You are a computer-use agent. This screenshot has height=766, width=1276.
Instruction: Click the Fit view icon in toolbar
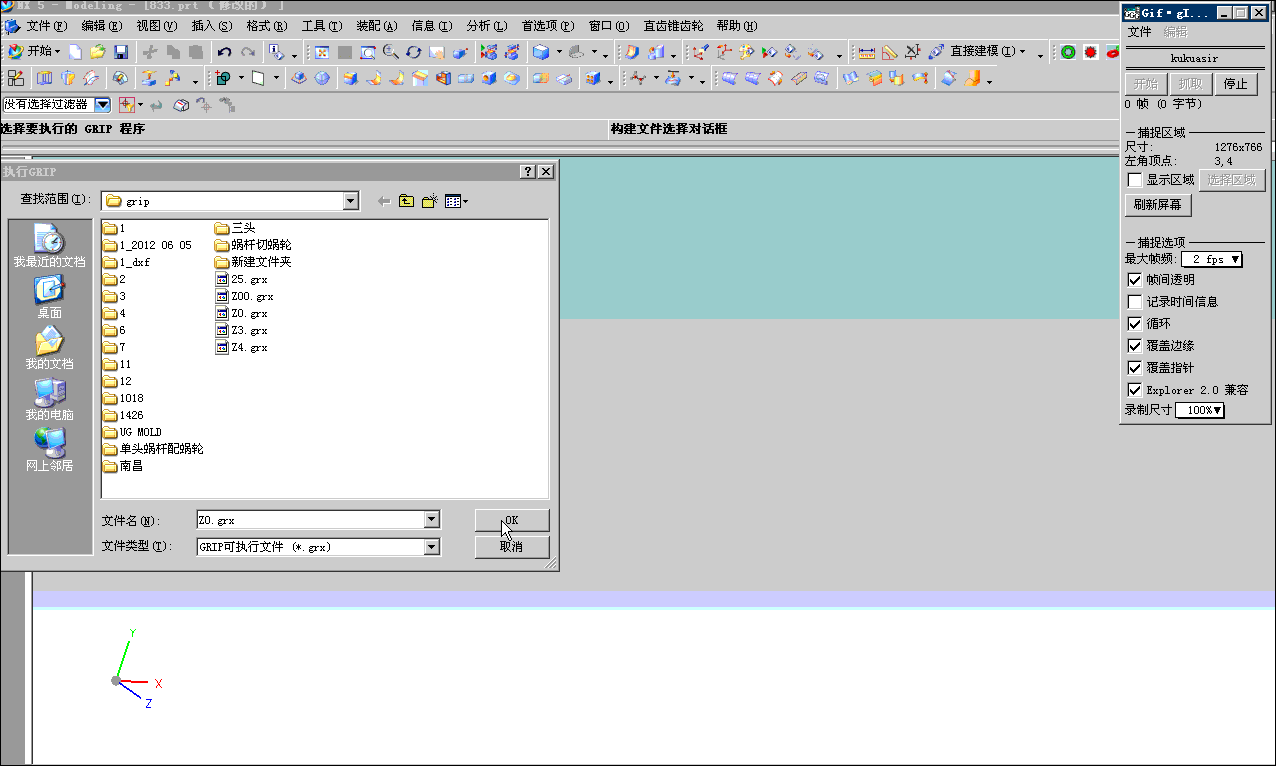coord(322,51)
